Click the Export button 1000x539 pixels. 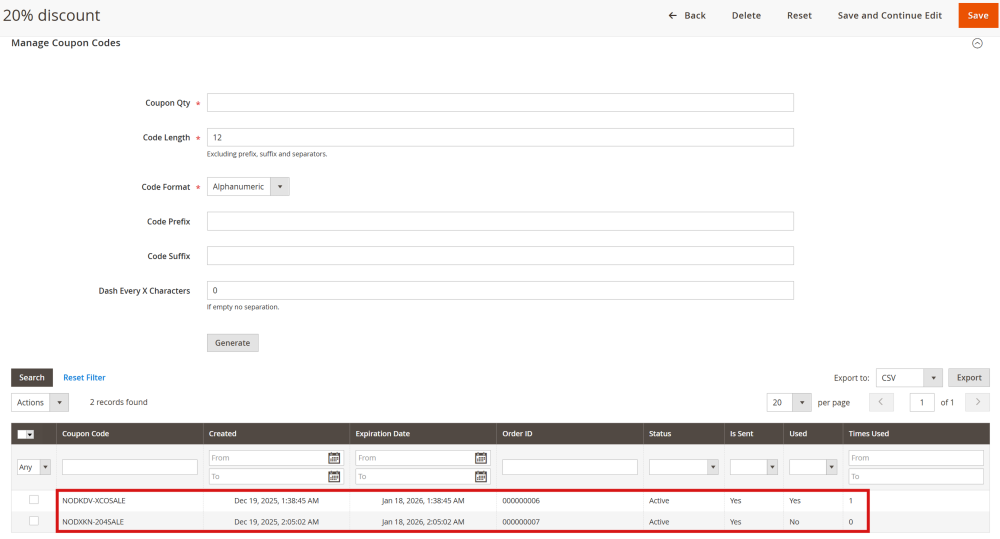point(969,378)
